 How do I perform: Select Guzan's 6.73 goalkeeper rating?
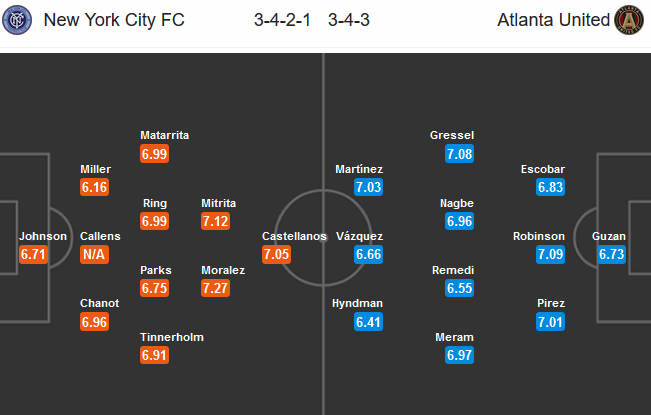[x=611, y=254]
